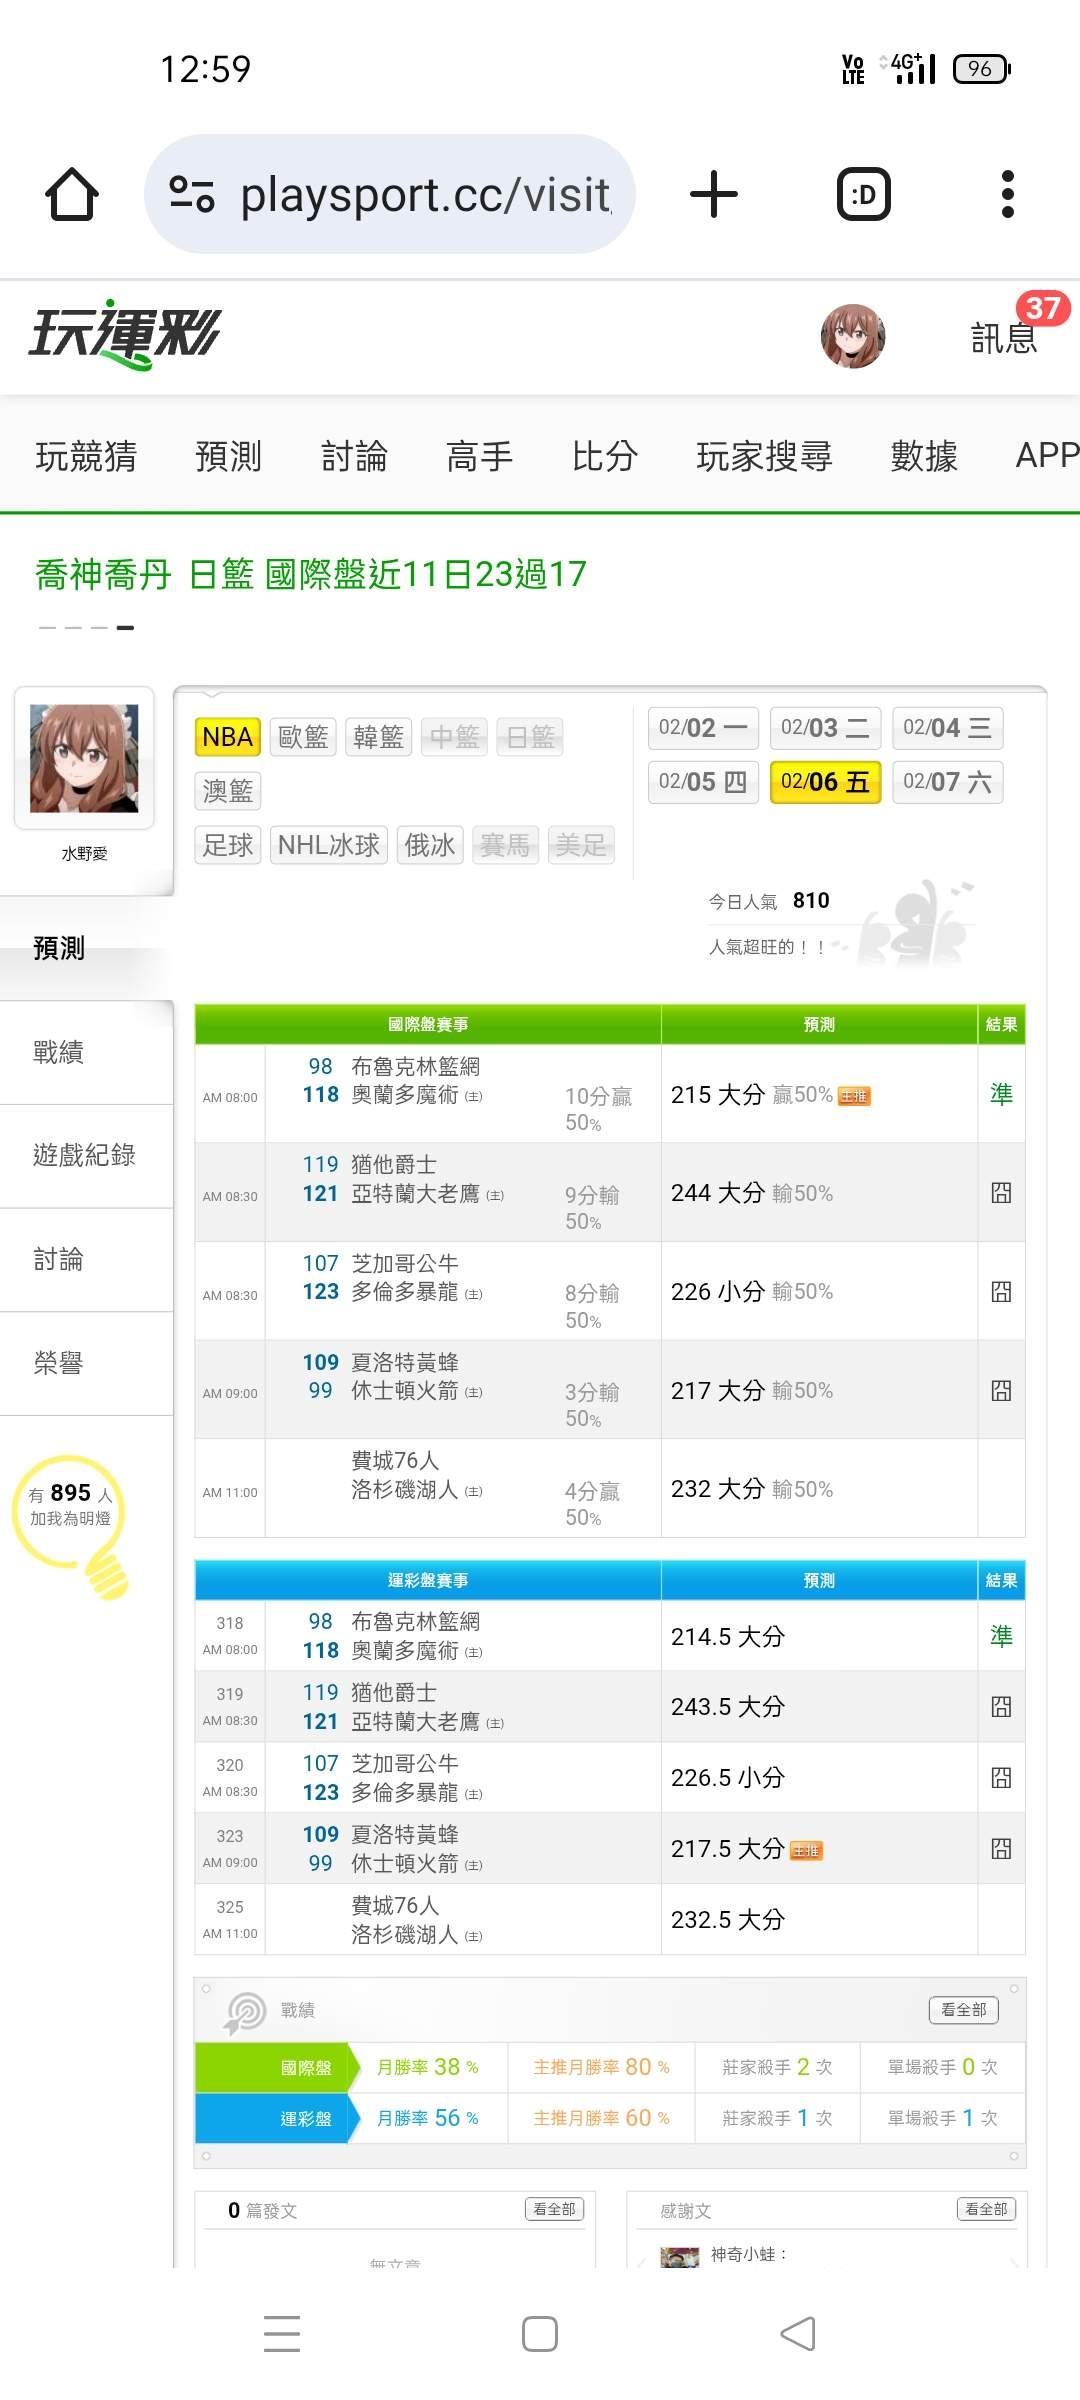Open 玩家搜尋 nav item

point(764,456)
